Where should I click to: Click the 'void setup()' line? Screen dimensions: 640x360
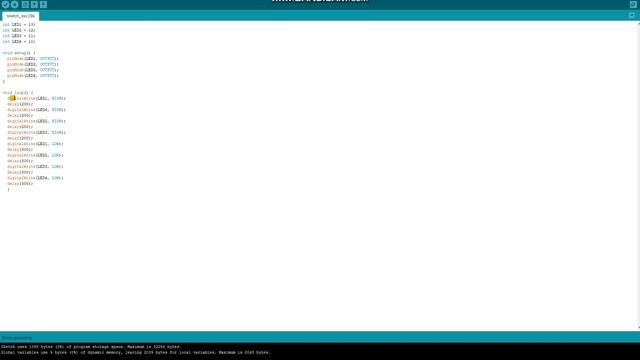tap(19, 53)
